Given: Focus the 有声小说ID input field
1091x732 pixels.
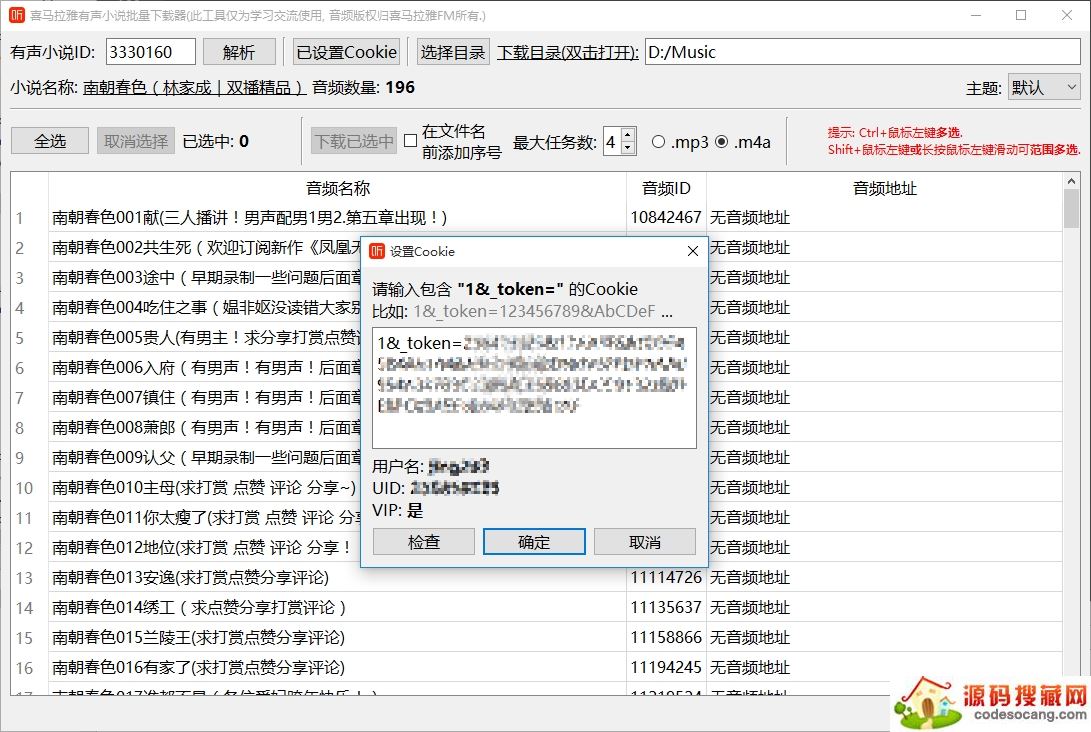Looking at the screenshot, I should click(150, 52).
